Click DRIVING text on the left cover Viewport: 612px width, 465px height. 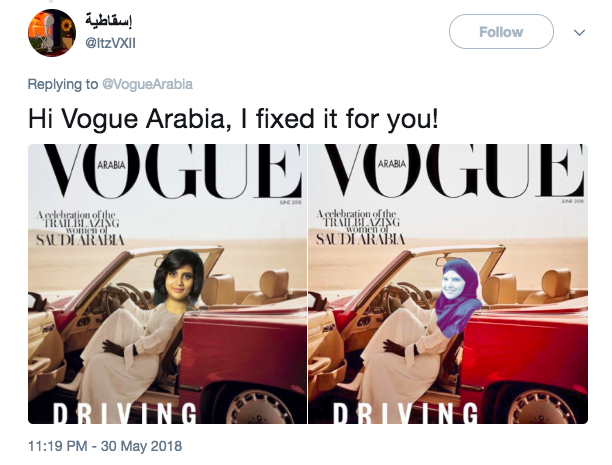tap(125, 413)
